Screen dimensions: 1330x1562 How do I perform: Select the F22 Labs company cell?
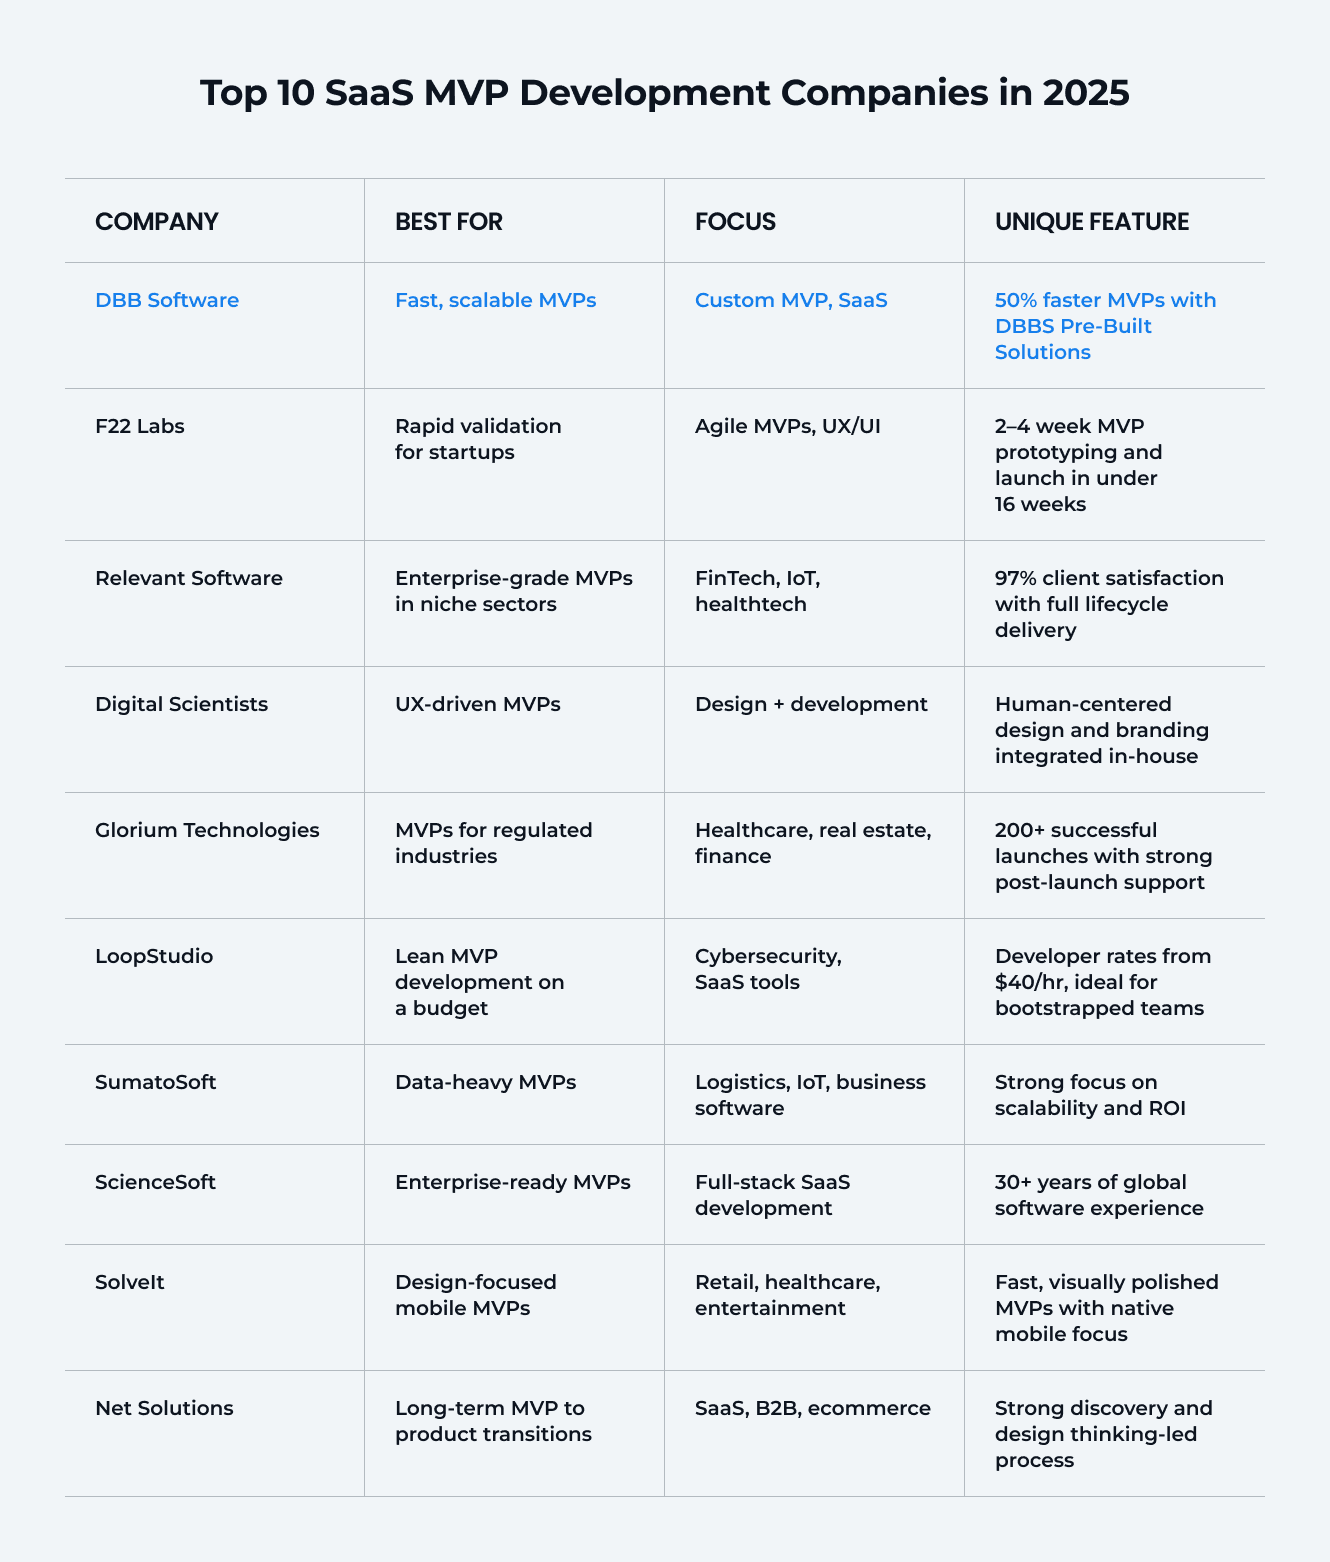coord(140,426)
